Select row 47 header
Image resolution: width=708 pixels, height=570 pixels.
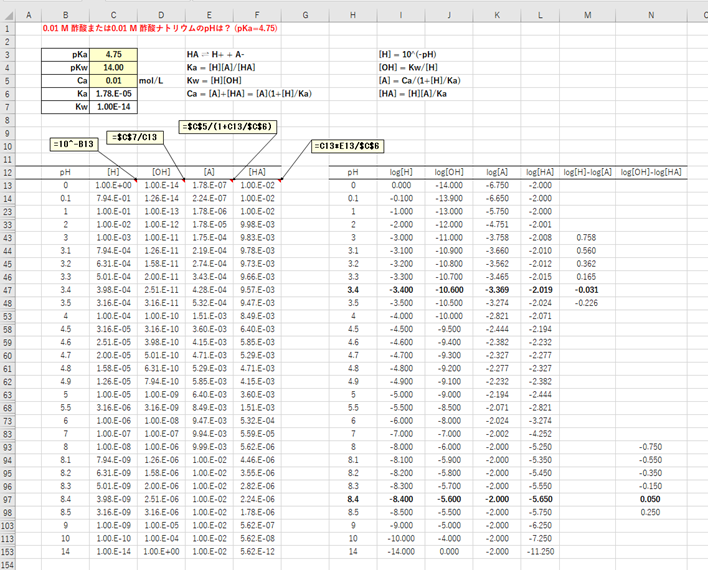tap(8, 290)
